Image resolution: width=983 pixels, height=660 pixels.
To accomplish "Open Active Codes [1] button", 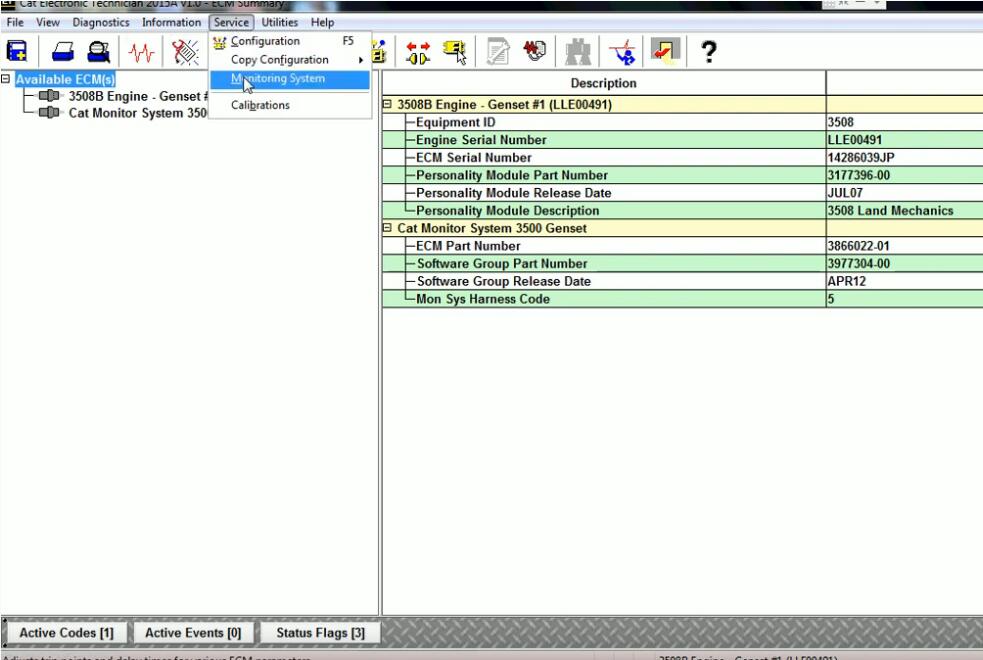I will click(66, 632).
